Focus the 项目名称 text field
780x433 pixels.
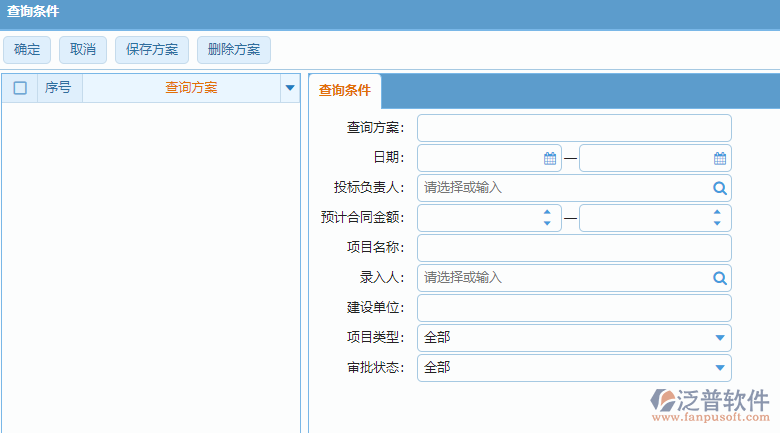[573, 248]
